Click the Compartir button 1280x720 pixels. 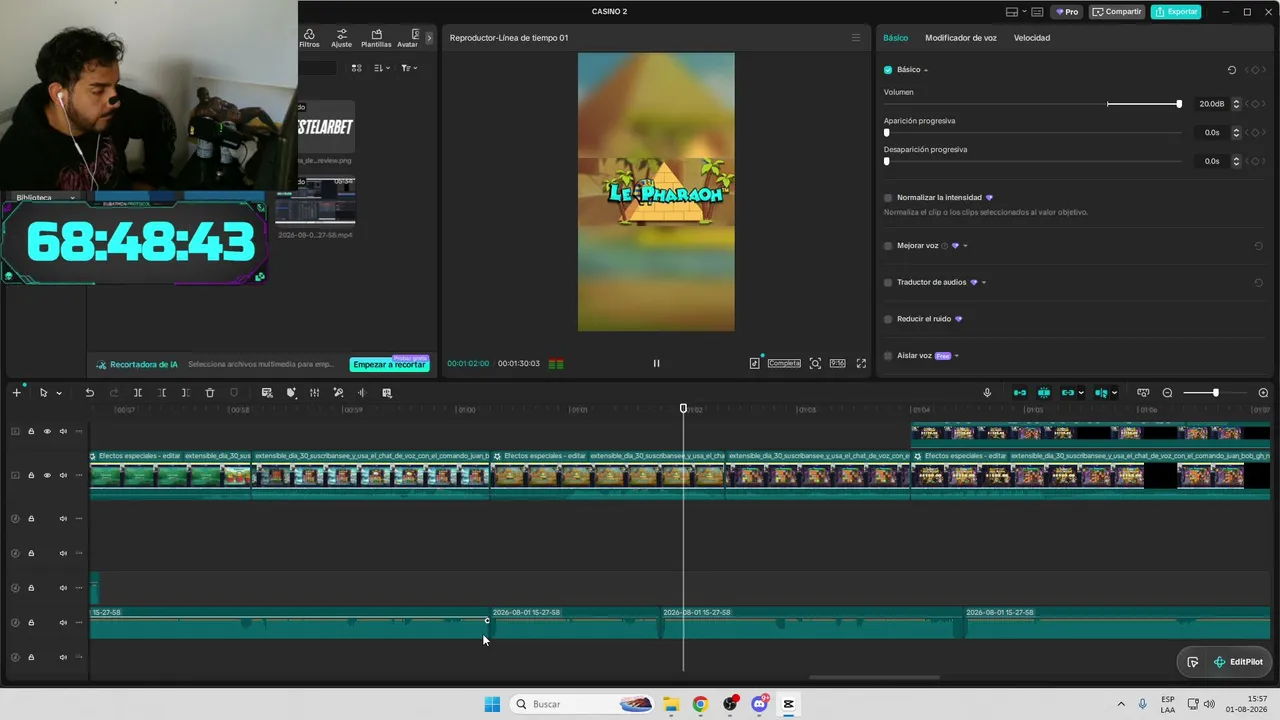1117,12
